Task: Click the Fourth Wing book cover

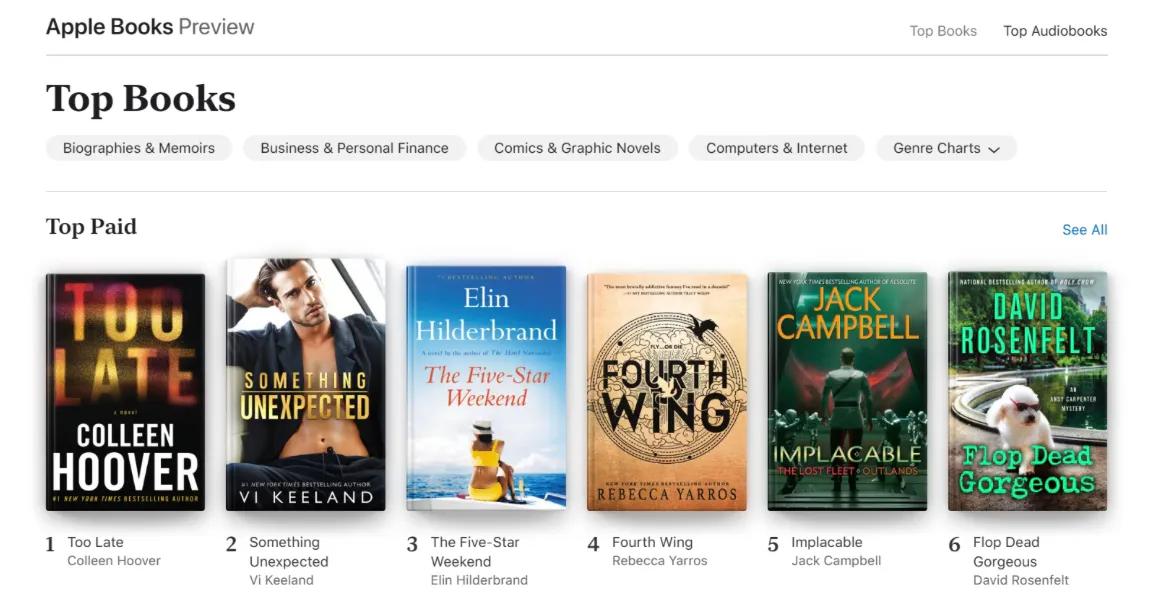Action: pyautogui.click(x=666, y=392)
